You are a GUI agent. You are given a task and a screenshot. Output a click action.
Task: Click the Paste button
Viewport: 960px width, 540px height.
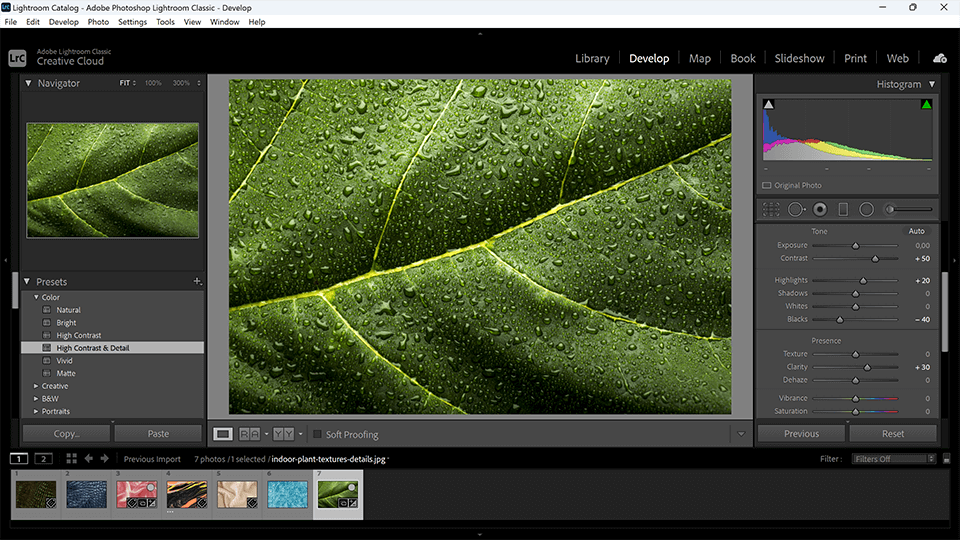158,433
